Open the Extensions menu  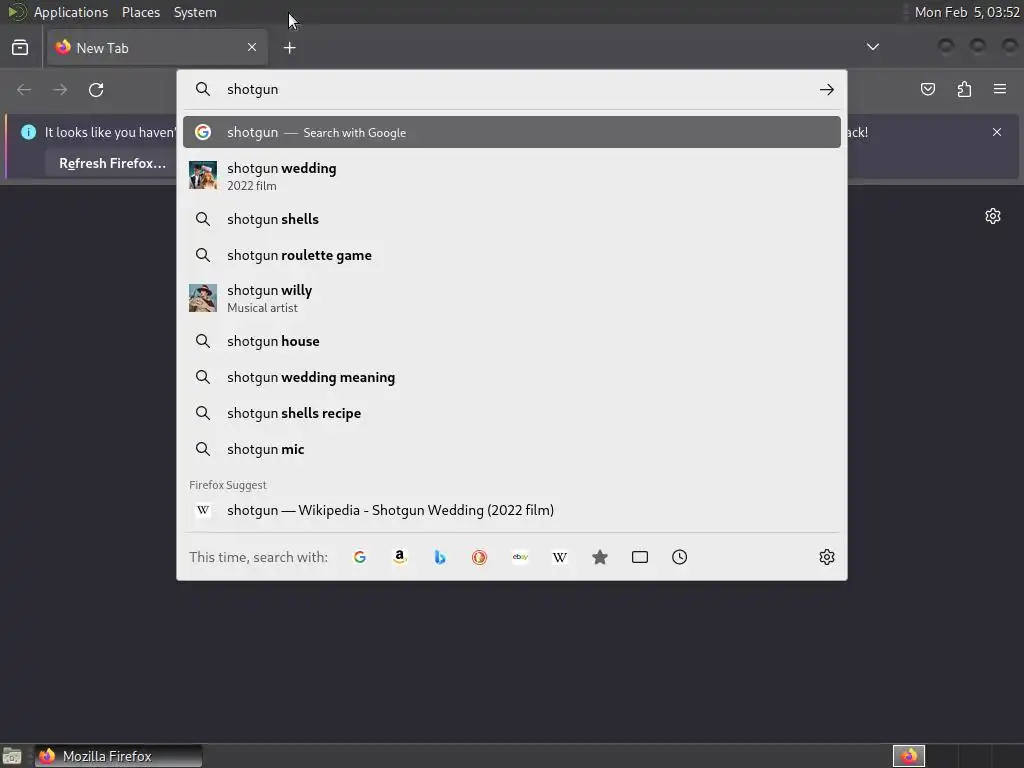click(x=964, y=89)
